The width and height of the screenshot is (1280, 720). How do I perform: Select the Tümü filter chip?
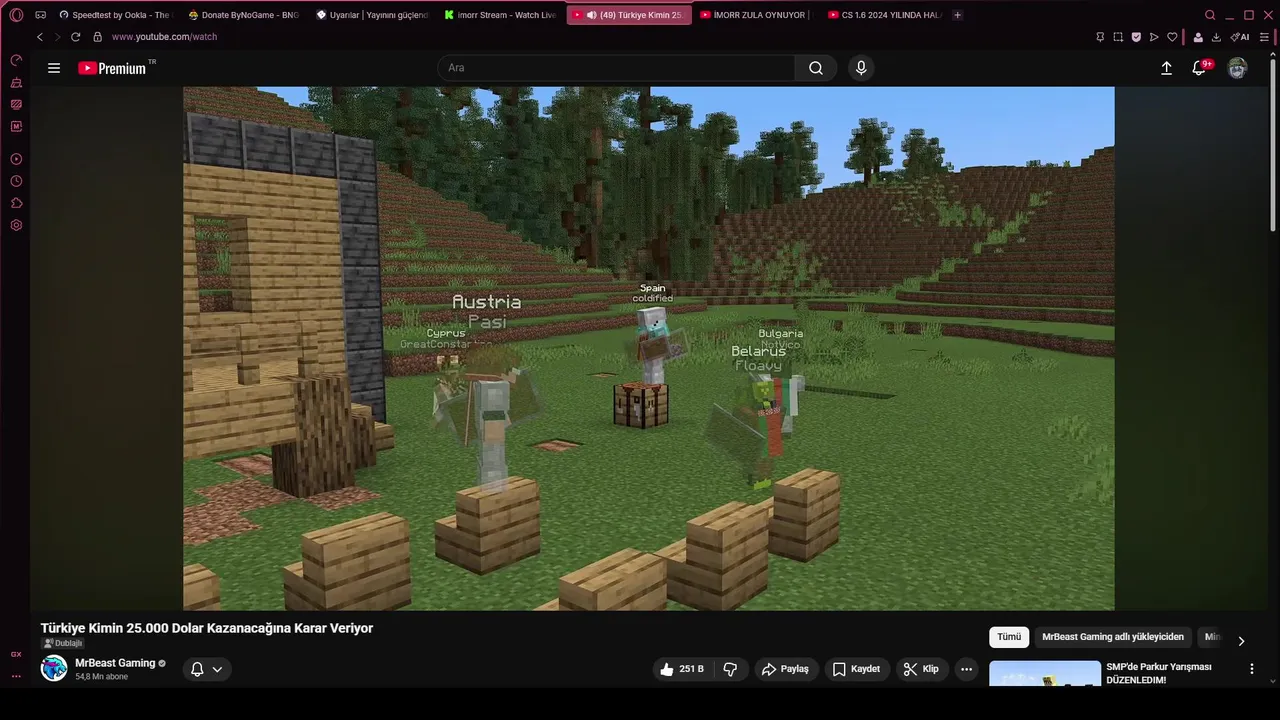pos(1009,637)
